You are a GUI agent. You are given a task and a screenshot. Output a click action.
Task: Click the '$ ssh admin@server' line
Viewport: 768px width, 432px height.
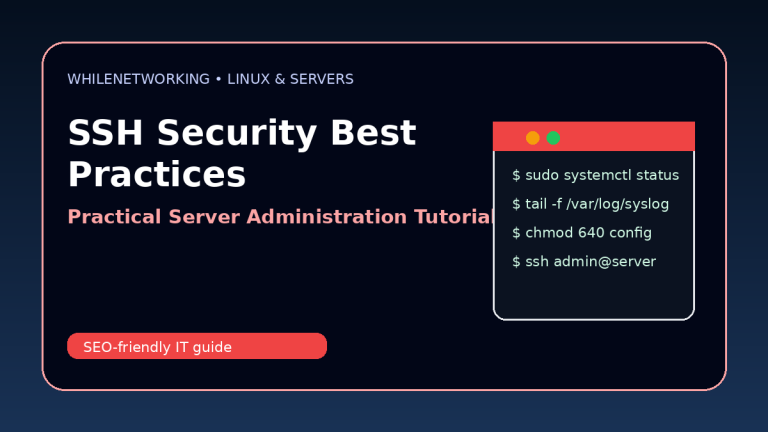click(584, 262)
